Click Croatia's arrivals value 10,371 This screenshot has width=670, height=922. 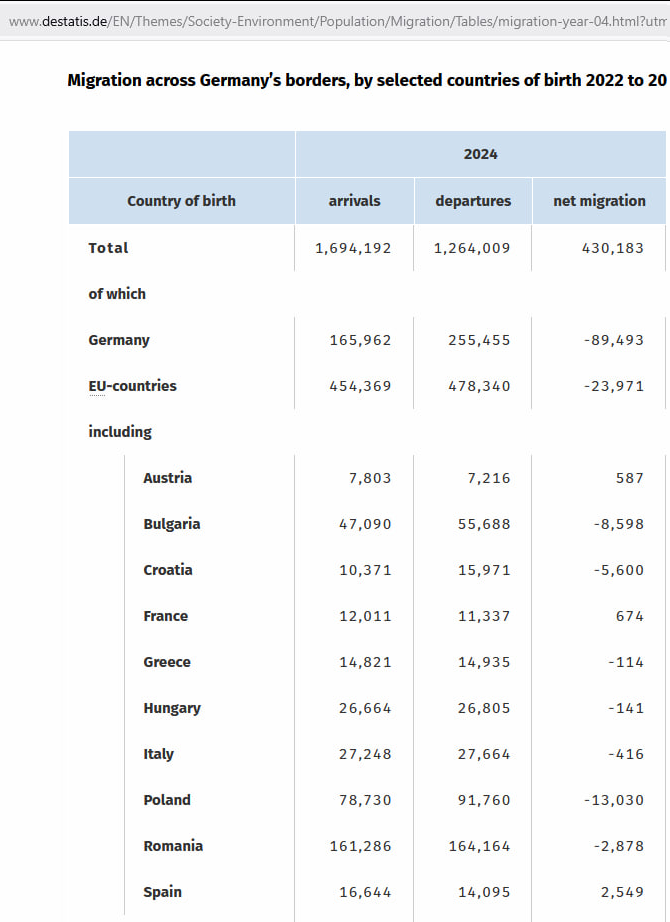point(365,570)
